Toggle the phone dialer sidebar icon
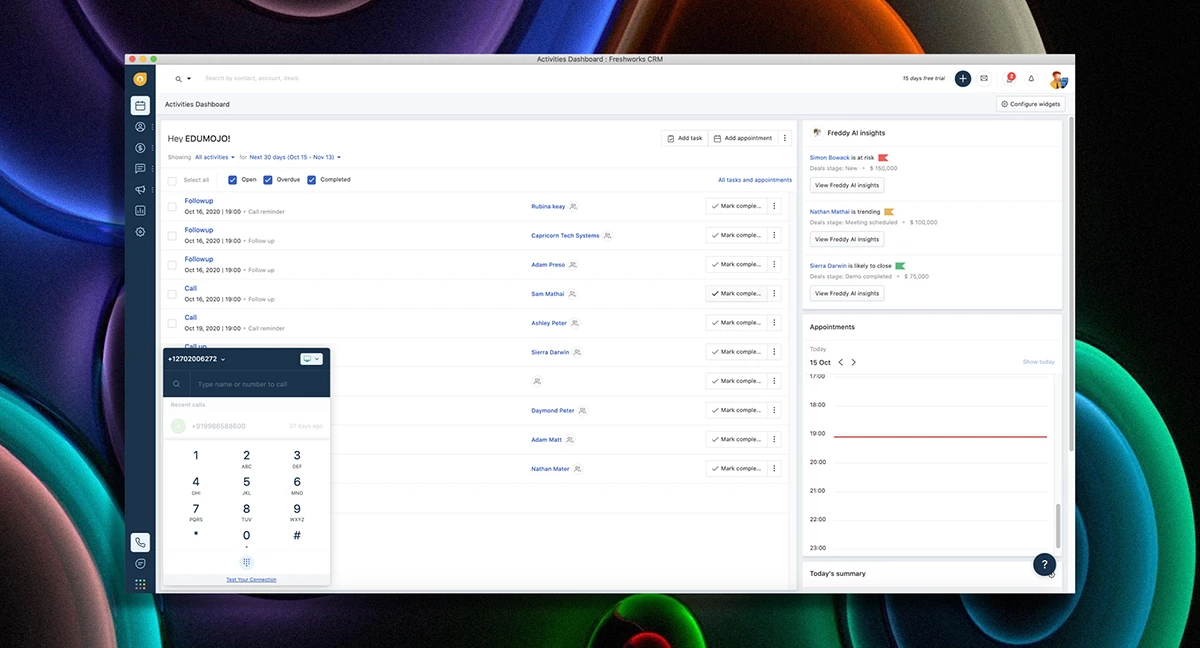Image resolution: width=1200 pixels, height=648 pixels. (x=140, y=542)
